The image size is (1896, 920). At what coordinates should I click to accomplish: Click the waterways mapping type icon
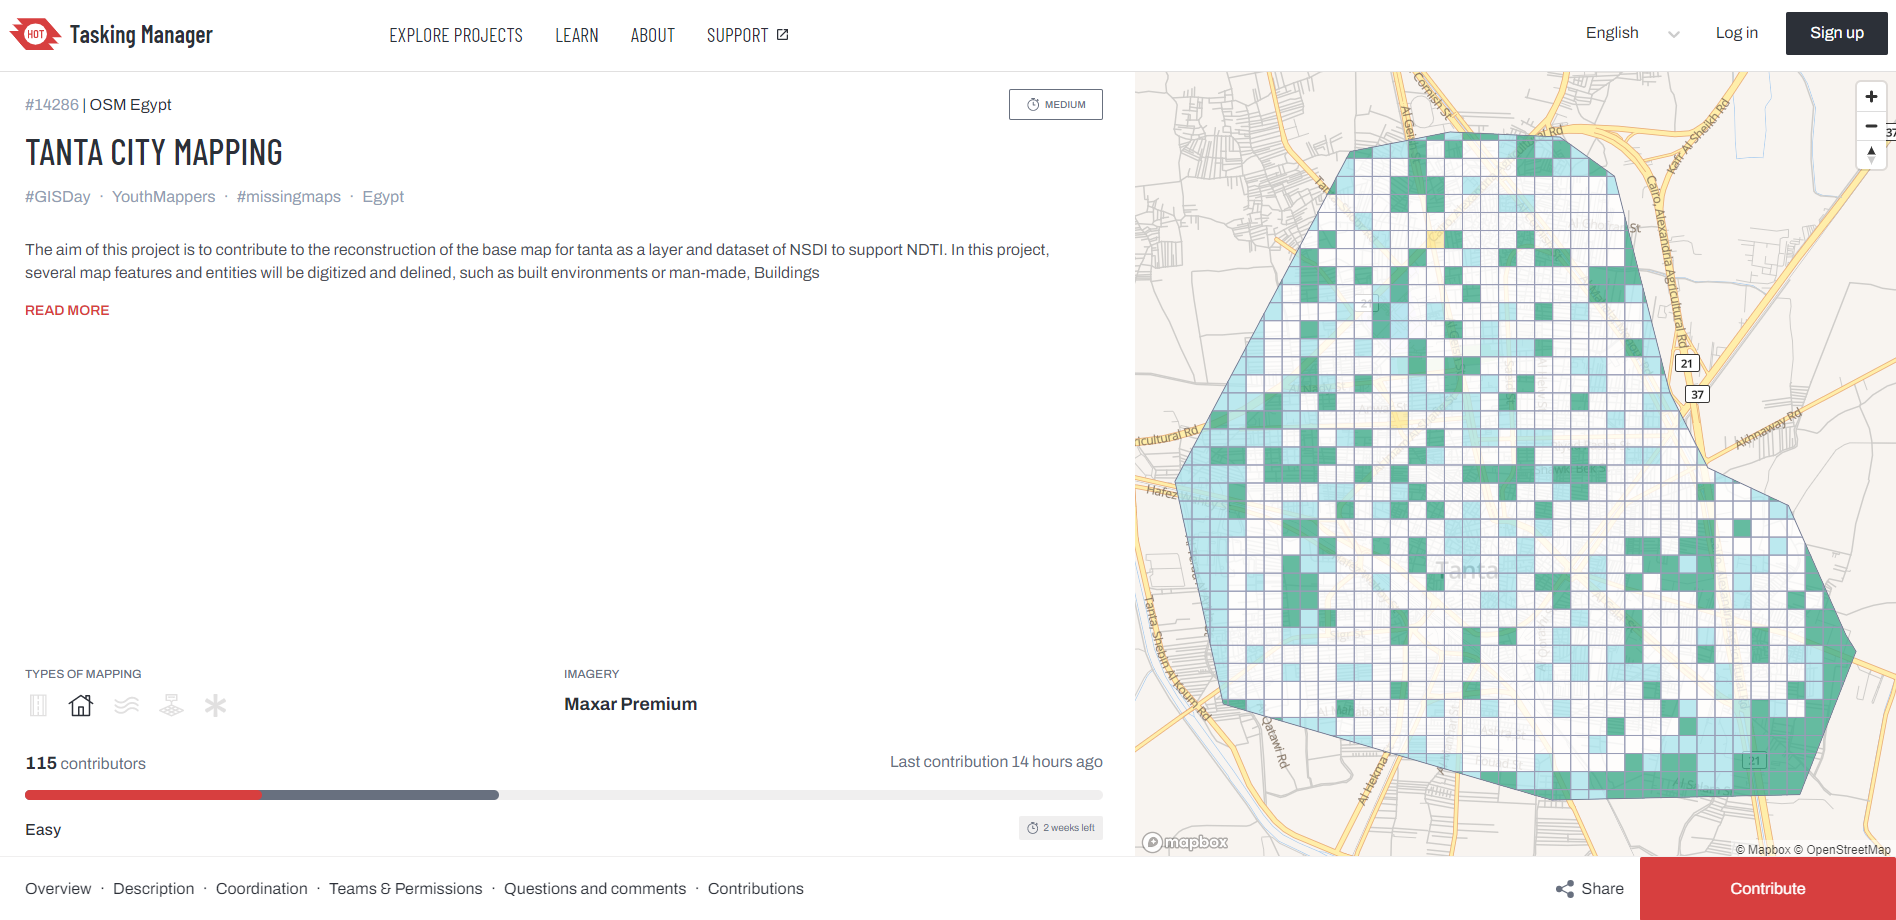coord(126,706)
